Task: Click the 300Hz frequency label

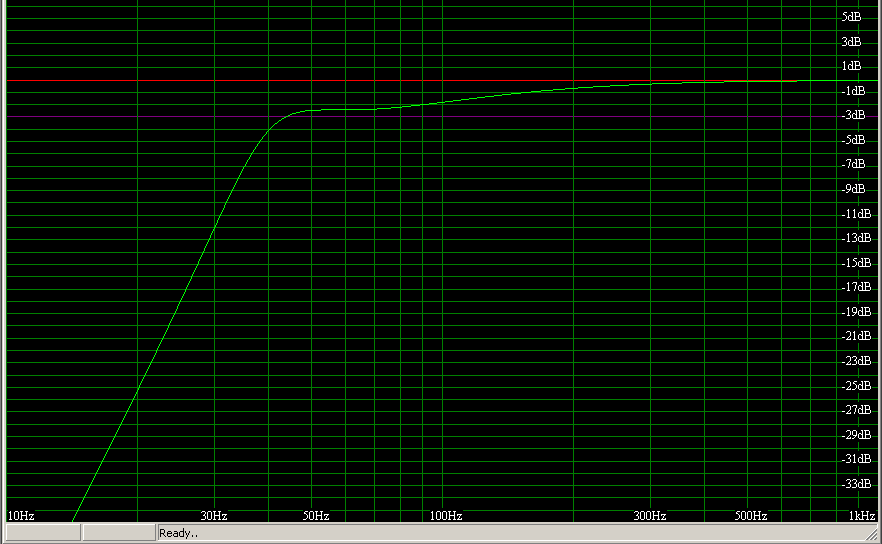Action: [650, 515]
